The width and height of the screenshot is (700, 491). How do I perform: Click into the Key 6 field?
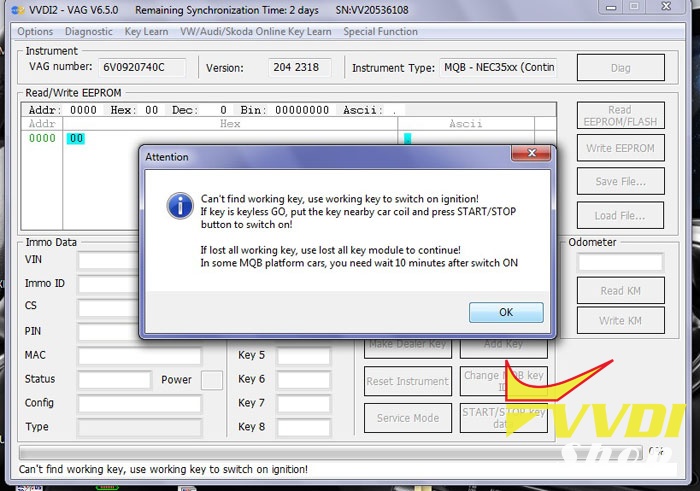click(x=304, y=380)
